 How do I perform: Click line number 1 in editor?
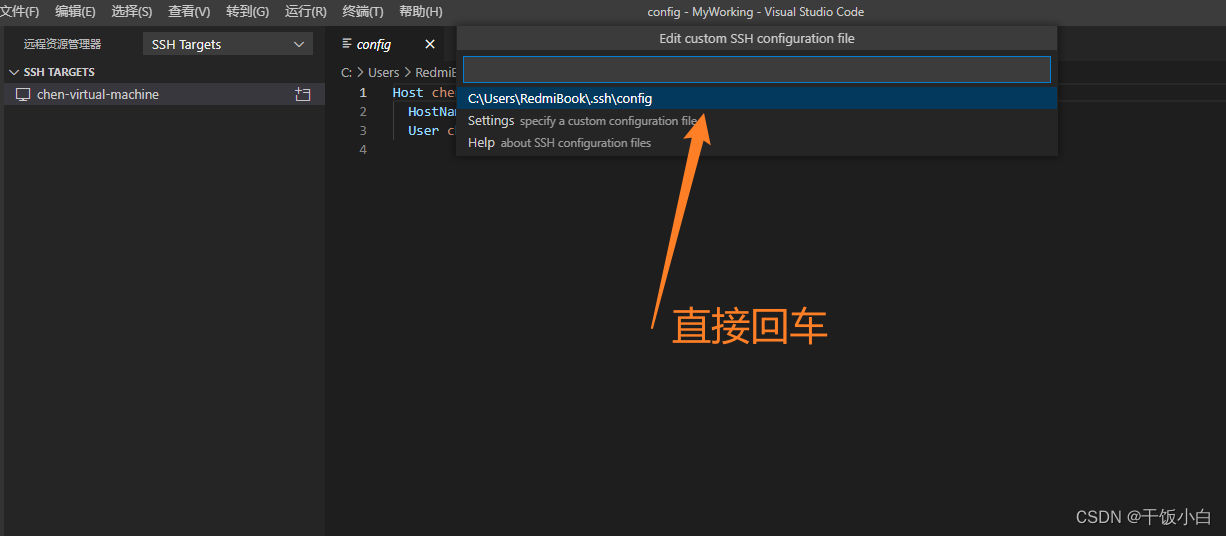click(x=363, y=92)
